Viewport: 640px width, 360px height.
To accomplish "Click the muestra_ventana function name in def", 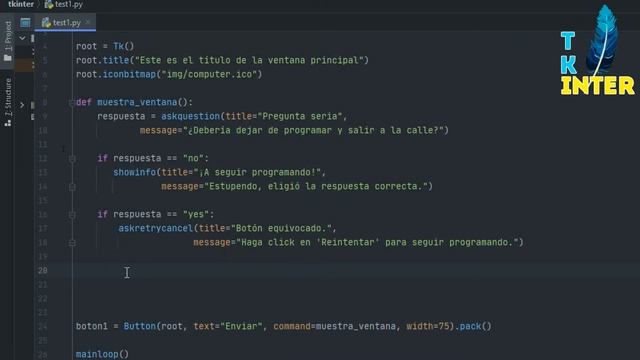I will point(137,102).
